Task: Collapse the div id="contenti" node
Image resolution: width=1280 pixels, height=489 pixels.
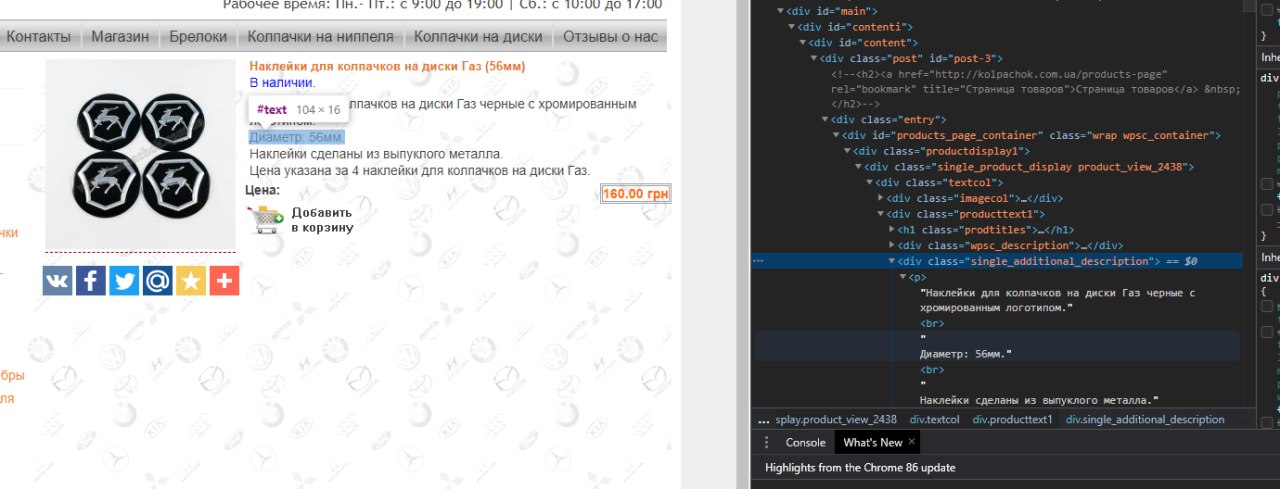Action: 792,27
